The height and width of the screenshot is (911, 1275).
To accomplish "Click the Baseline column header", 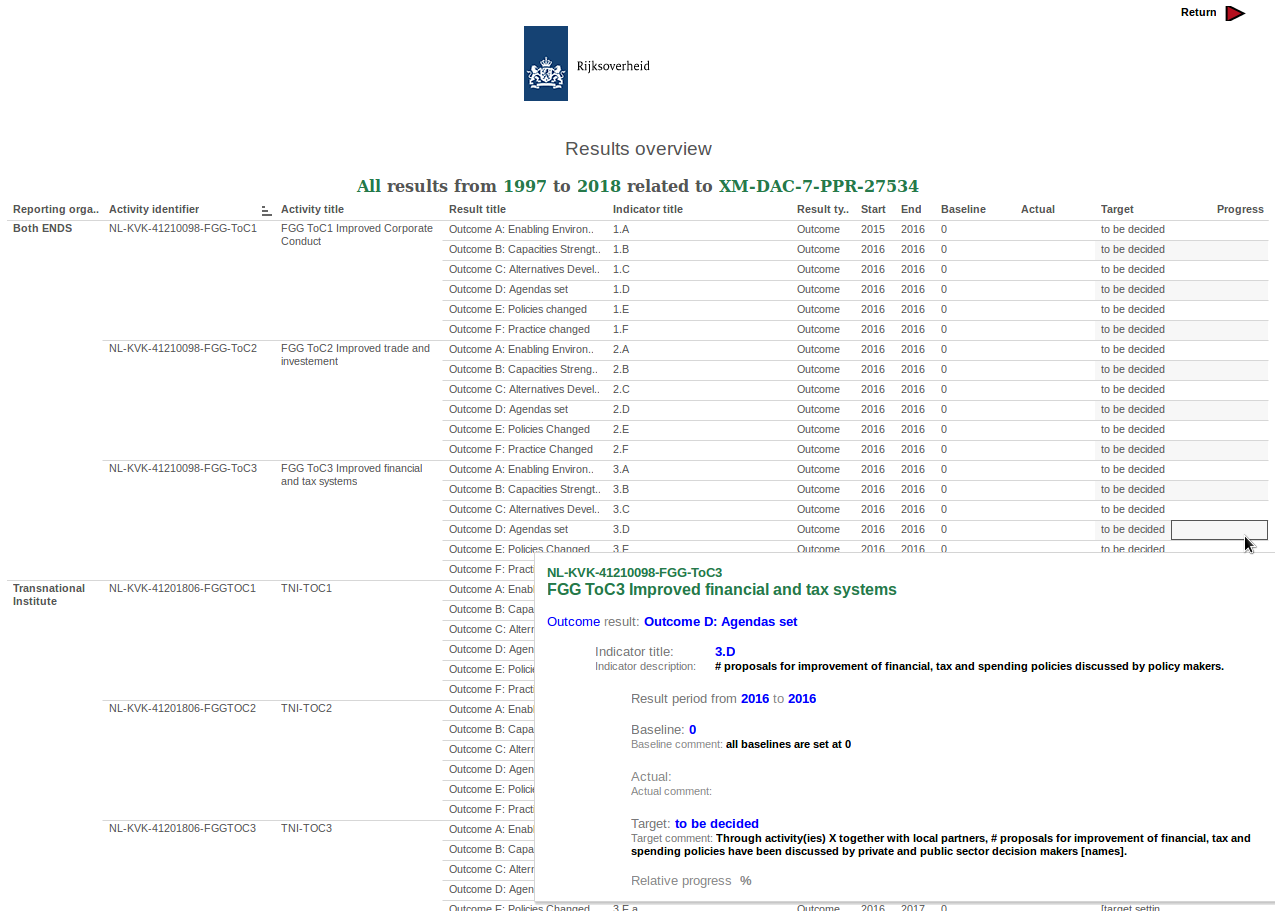I will click(x=962, y=210).
